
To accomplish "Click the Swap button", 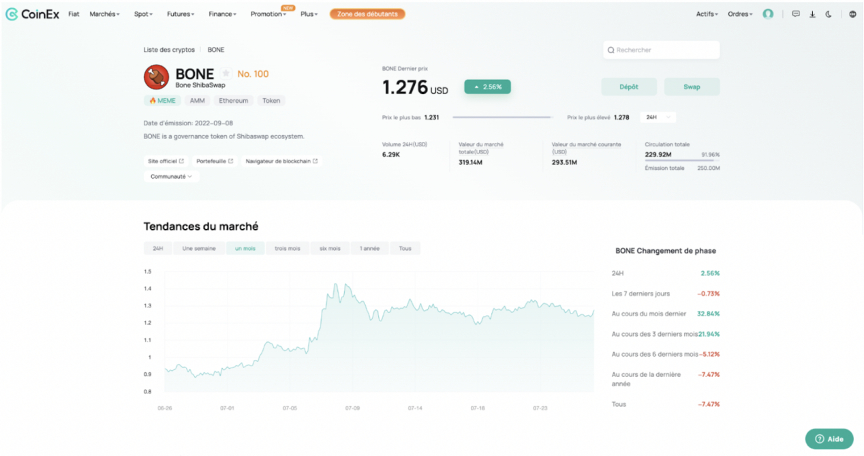I will point(692,87).
